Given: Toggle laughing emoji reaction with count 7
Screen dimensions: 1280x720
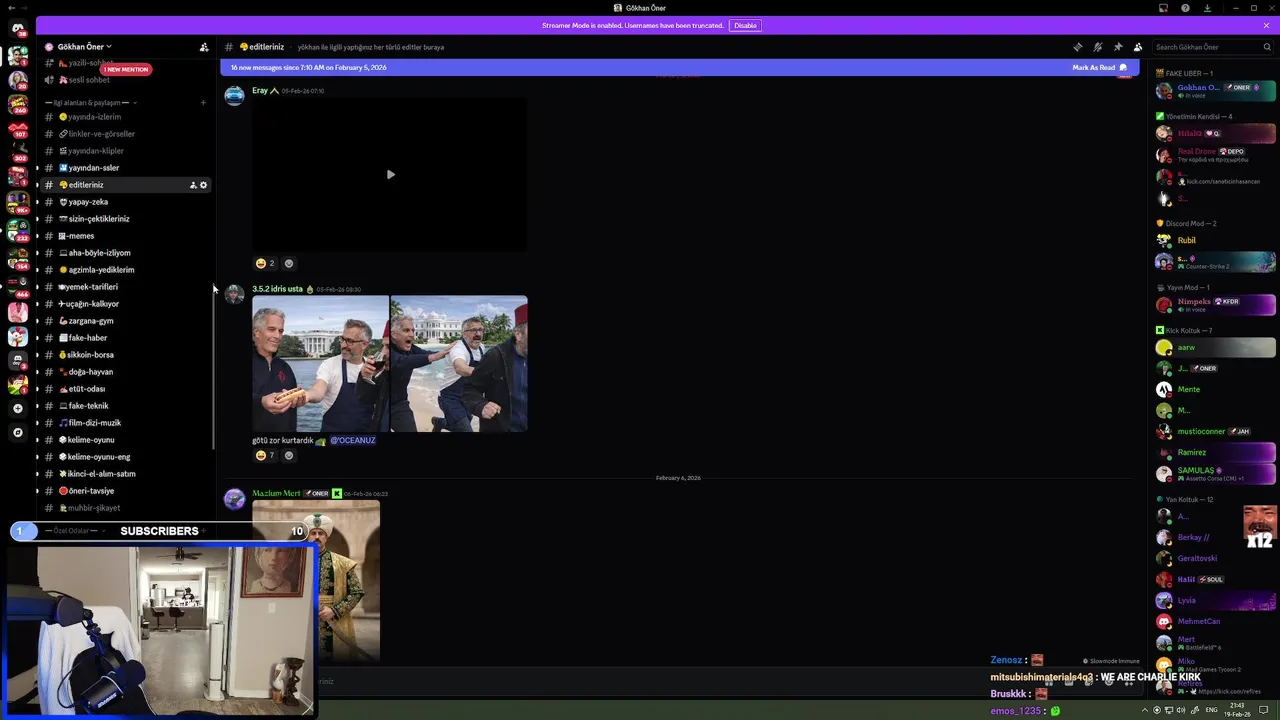Looking at the screenshot, I should (265, 455).
